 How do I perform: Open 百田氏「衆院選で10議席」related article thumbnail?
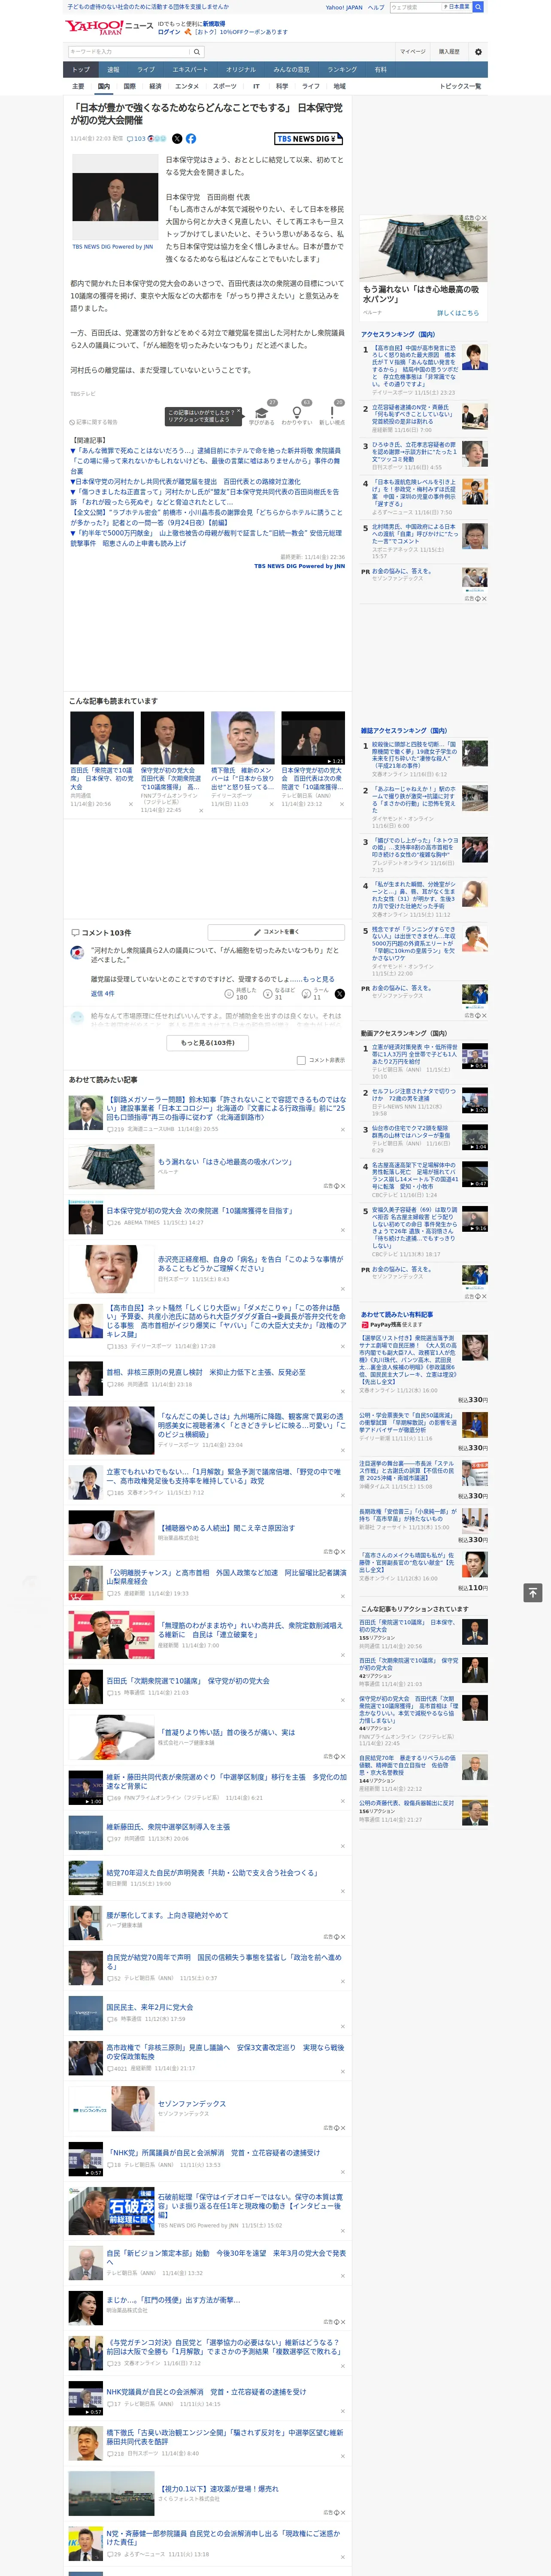pos(102,737)
